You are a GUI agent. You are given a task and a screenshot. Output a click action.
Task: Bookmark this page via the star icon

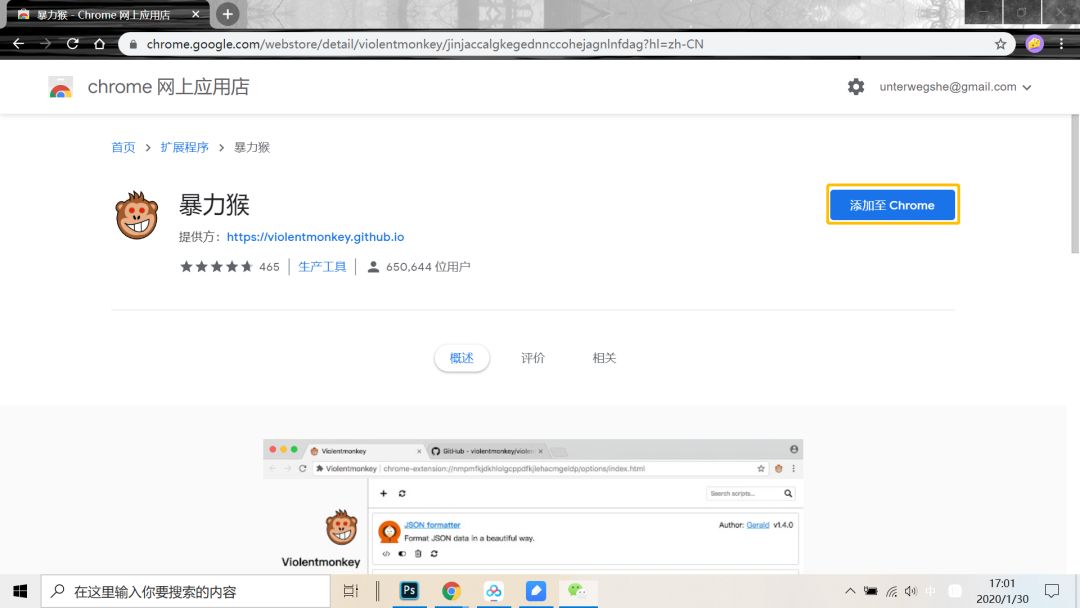[1000, 44]
